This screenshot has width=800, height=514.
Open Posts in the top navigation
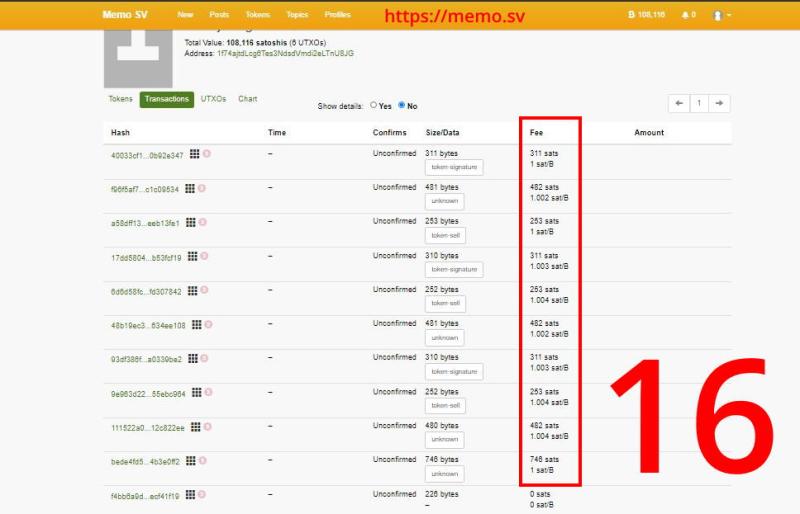tap(219, 14)
